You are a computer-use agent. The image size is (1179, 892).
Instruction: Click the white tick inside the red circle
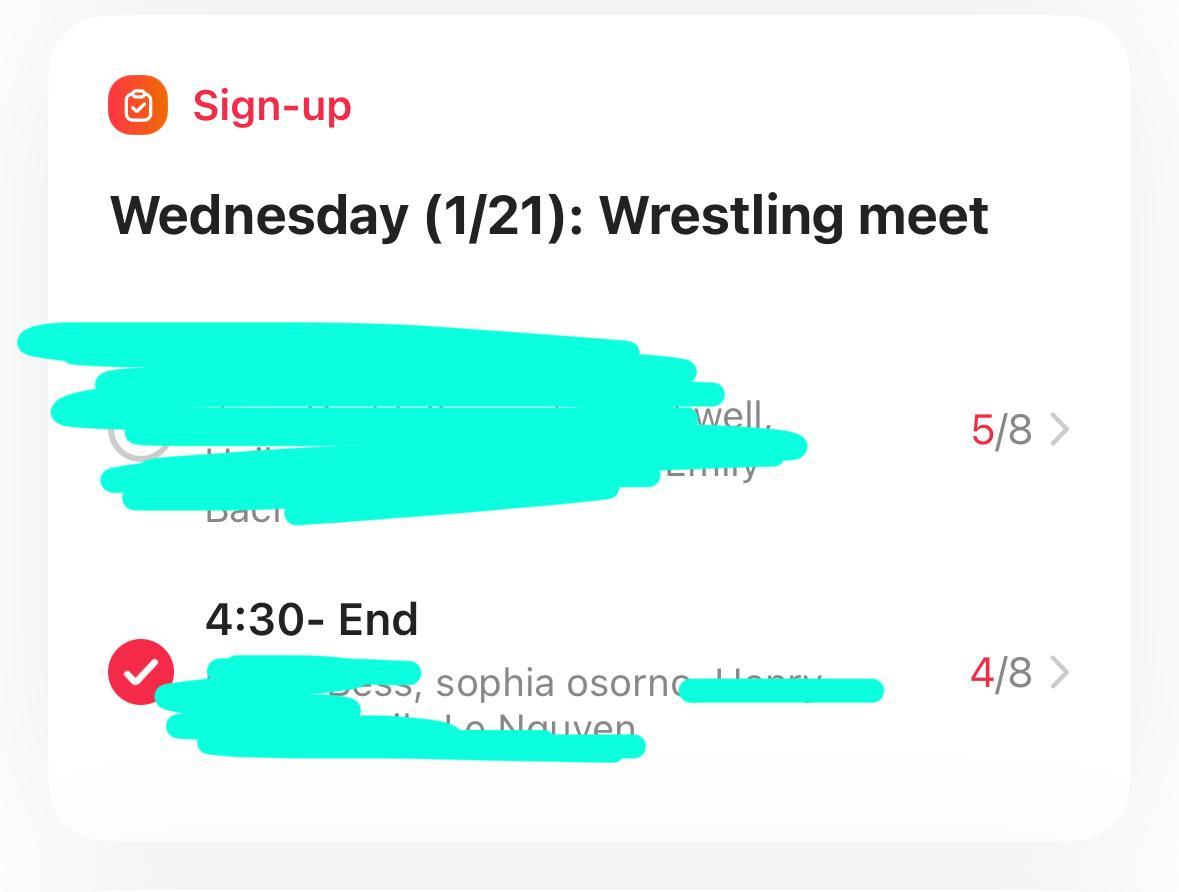pyautogui.click(x=141, y=671)
